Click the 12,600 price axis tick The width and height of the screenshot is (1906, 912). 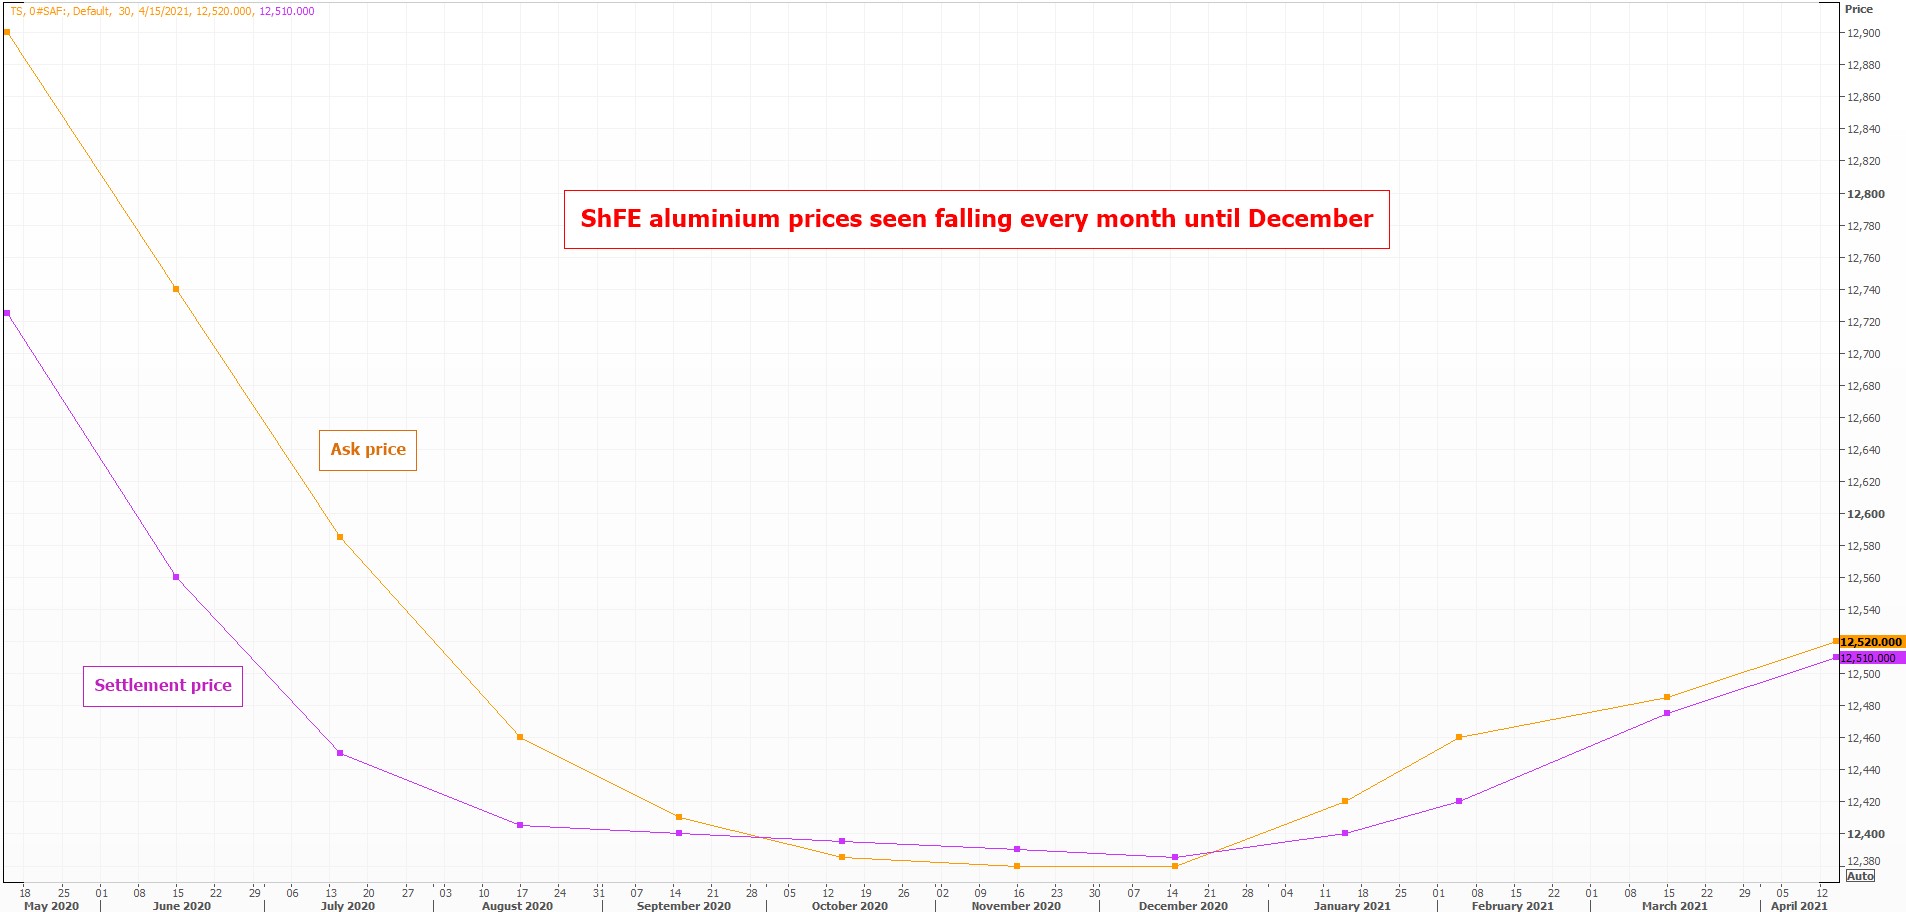tap(1865, 514)
